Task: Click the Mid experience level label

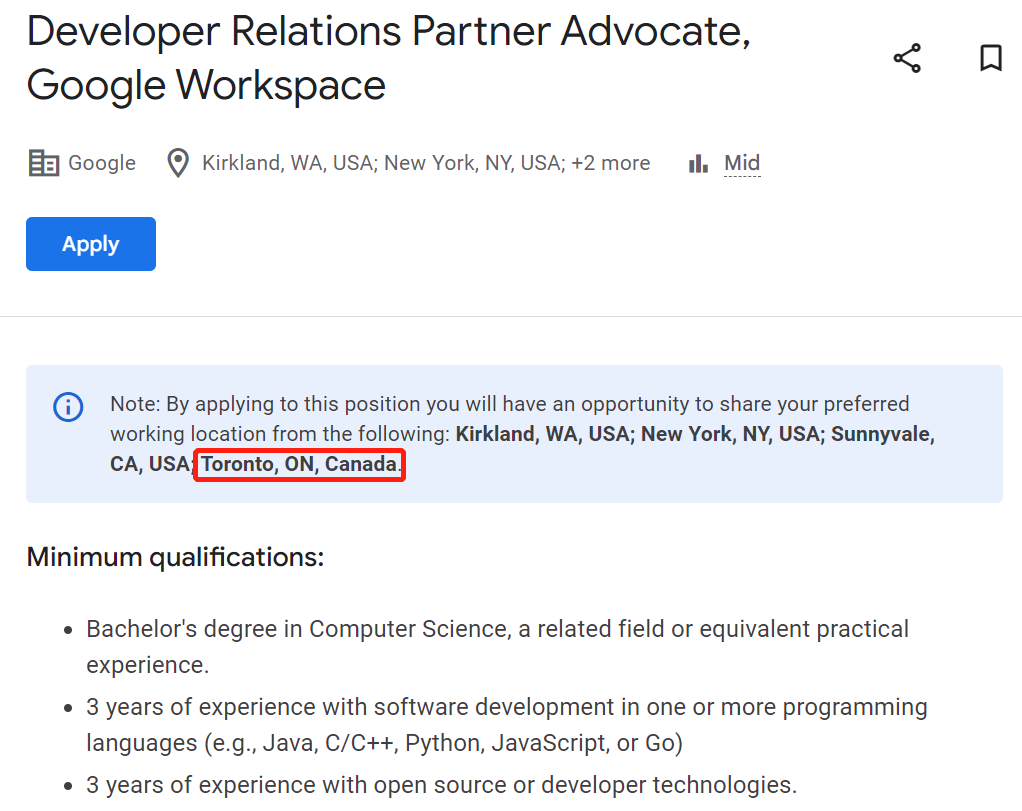Action: [742, 162]
